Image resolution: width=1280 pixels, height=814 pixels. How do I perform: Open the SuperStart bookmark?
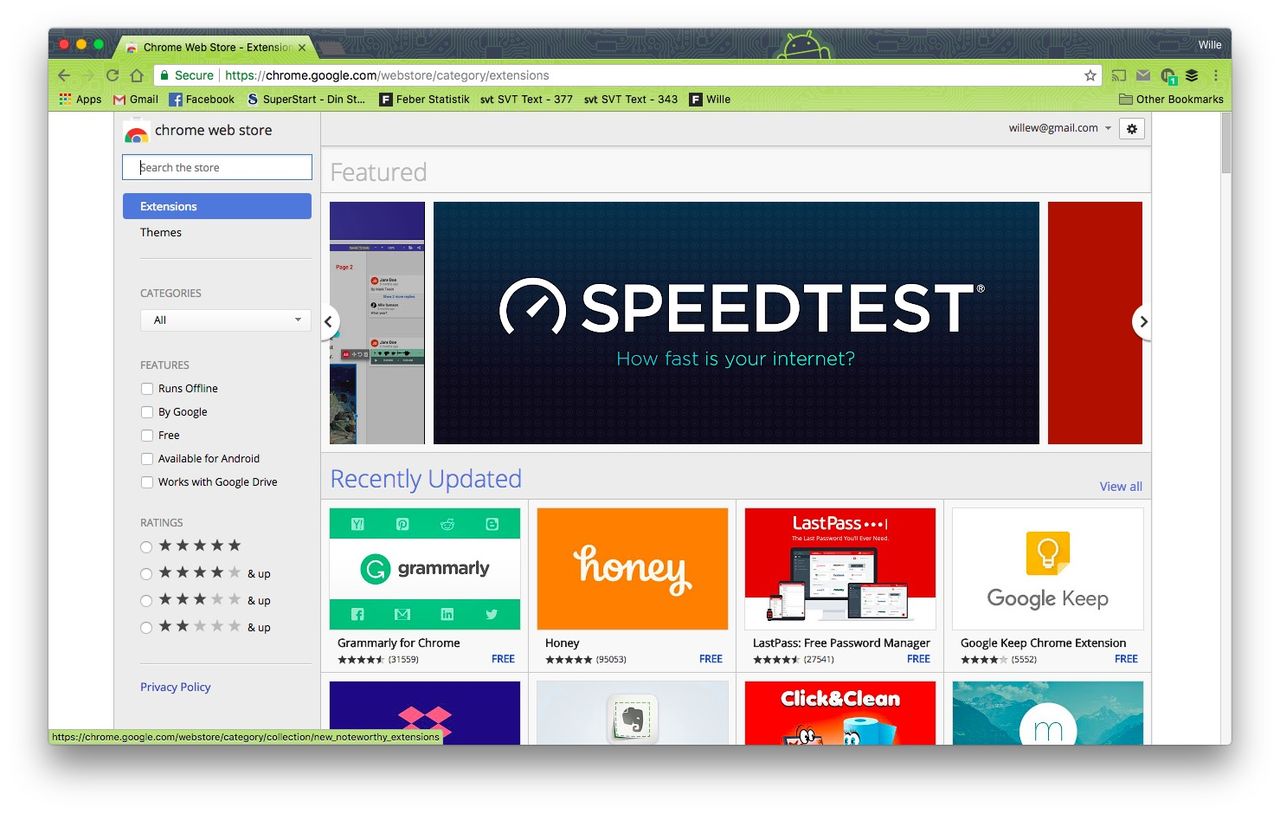306,99
